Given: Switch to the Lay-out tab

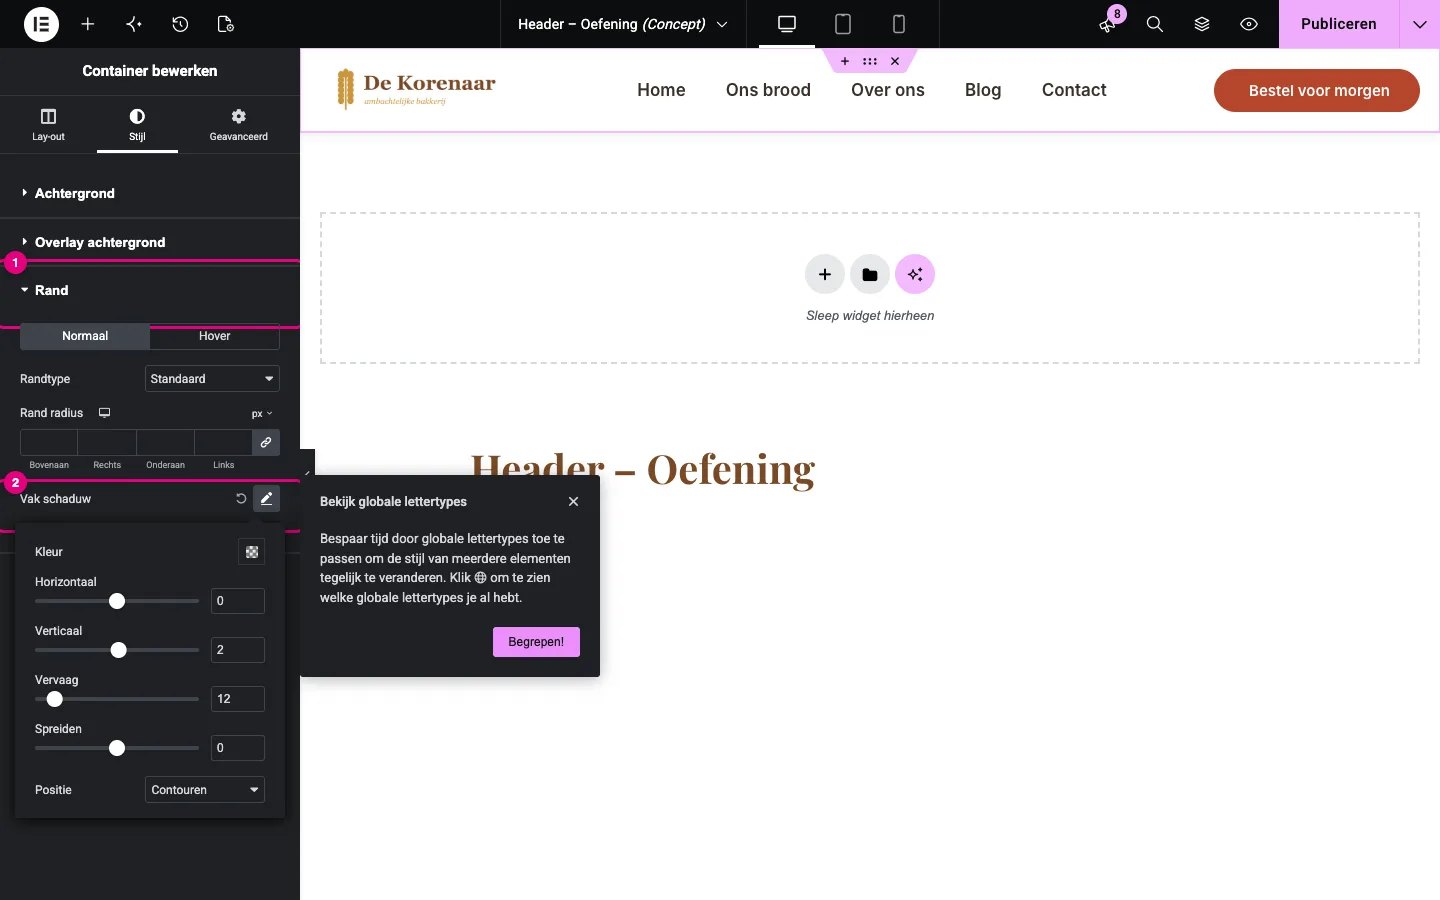Looking at the screenshot, I should [x=48, y=125].
